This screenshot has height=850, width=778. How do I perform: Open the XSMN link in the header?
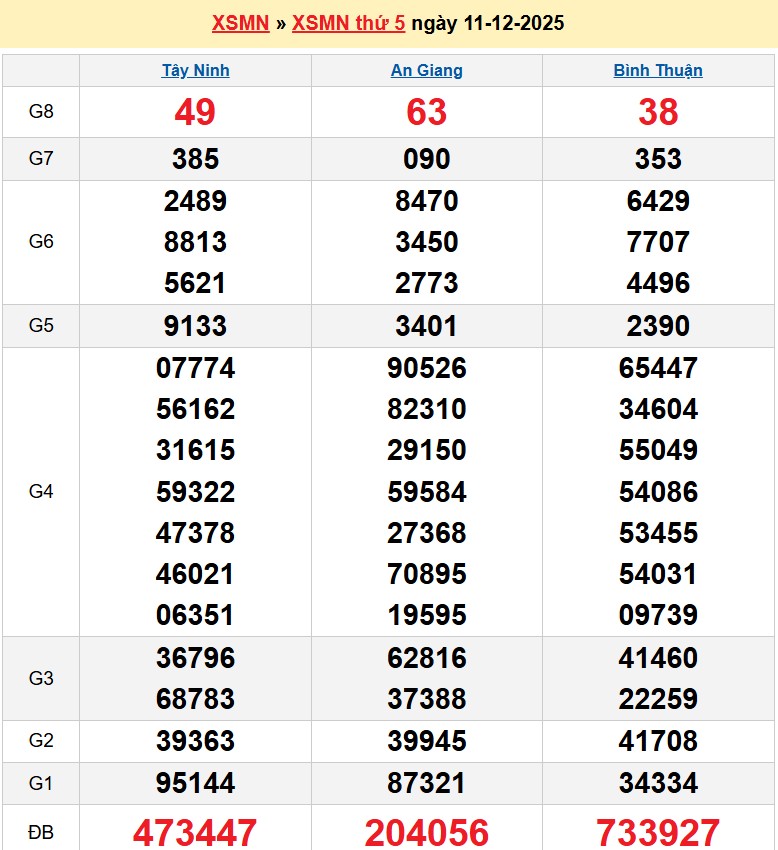tap(240, 23)
